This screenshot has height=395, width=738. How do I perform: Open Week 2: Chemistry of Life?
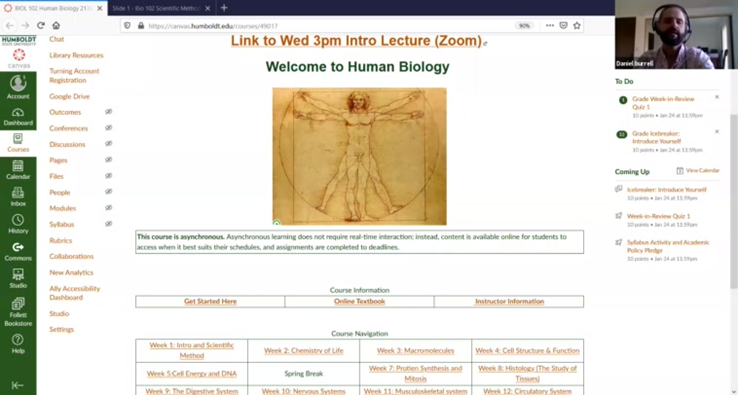pyautogui.click(x=304, y=351)
